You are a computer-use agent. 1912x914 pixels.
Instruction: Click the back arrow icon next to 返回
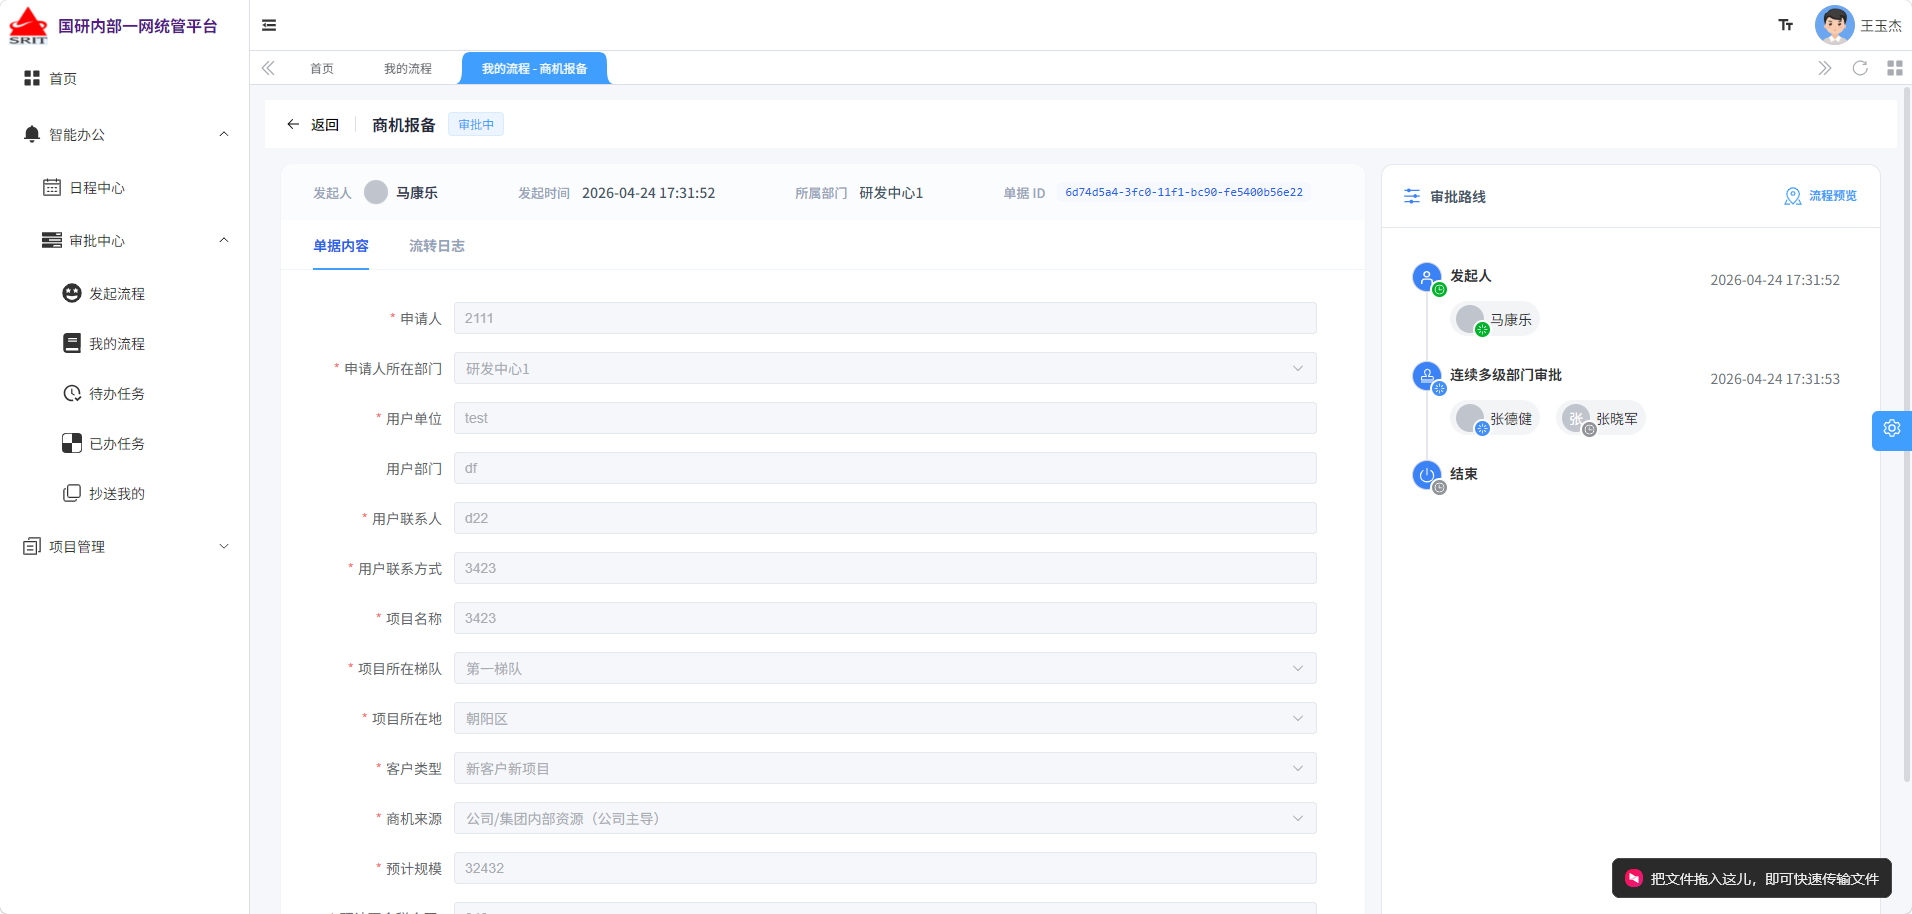click(293, 124)
